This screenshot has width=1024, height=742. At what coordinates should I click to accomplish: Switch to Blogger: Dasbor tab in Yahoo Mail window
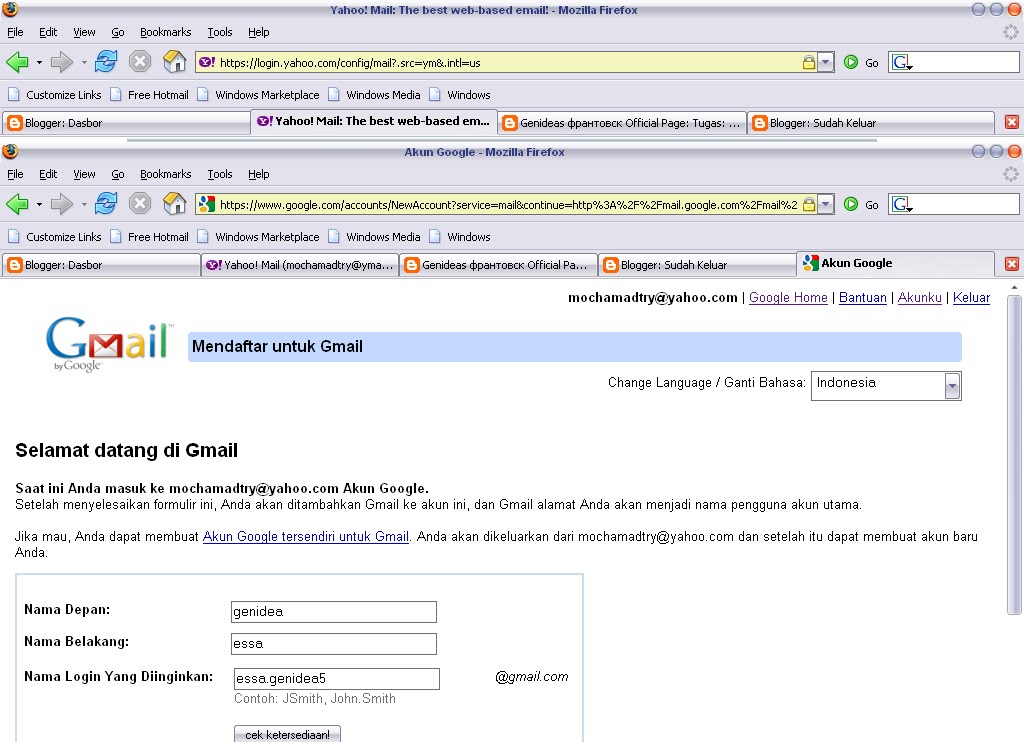[126, 123]
